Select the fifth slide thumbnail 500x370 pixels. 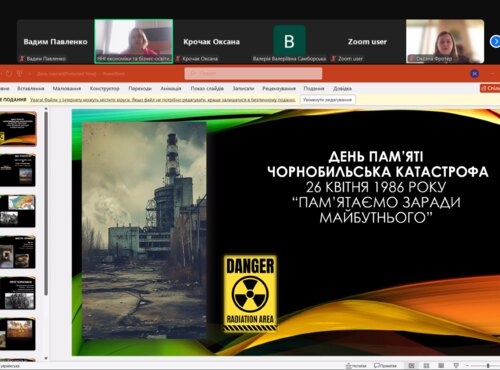tap(18, 293)
